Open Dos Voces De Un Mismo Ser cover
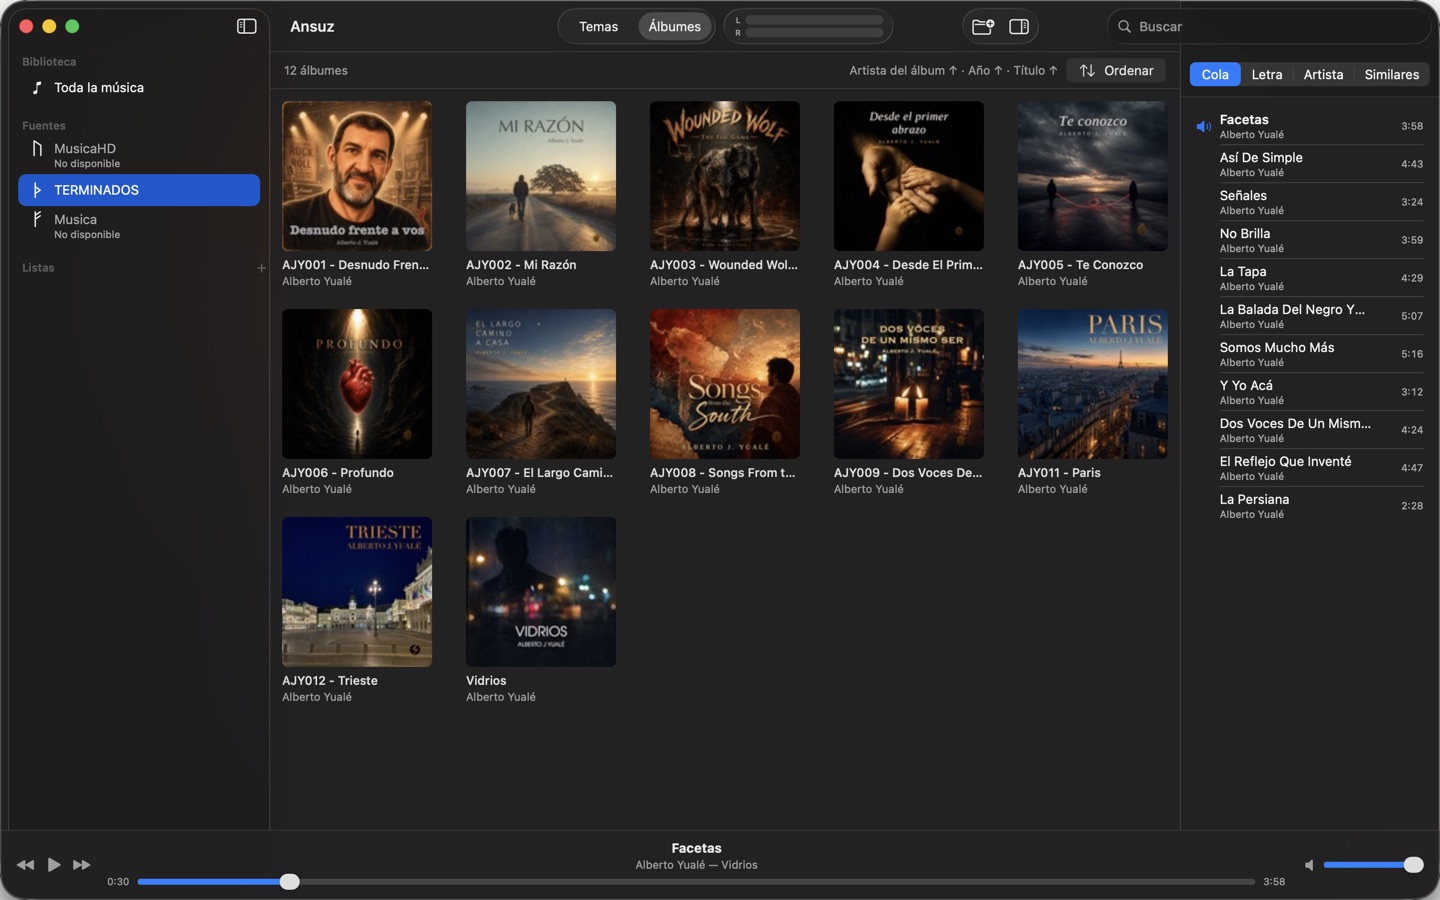Screen dimensions: 1440x900 pyautogui.click(x=909, y=384)
